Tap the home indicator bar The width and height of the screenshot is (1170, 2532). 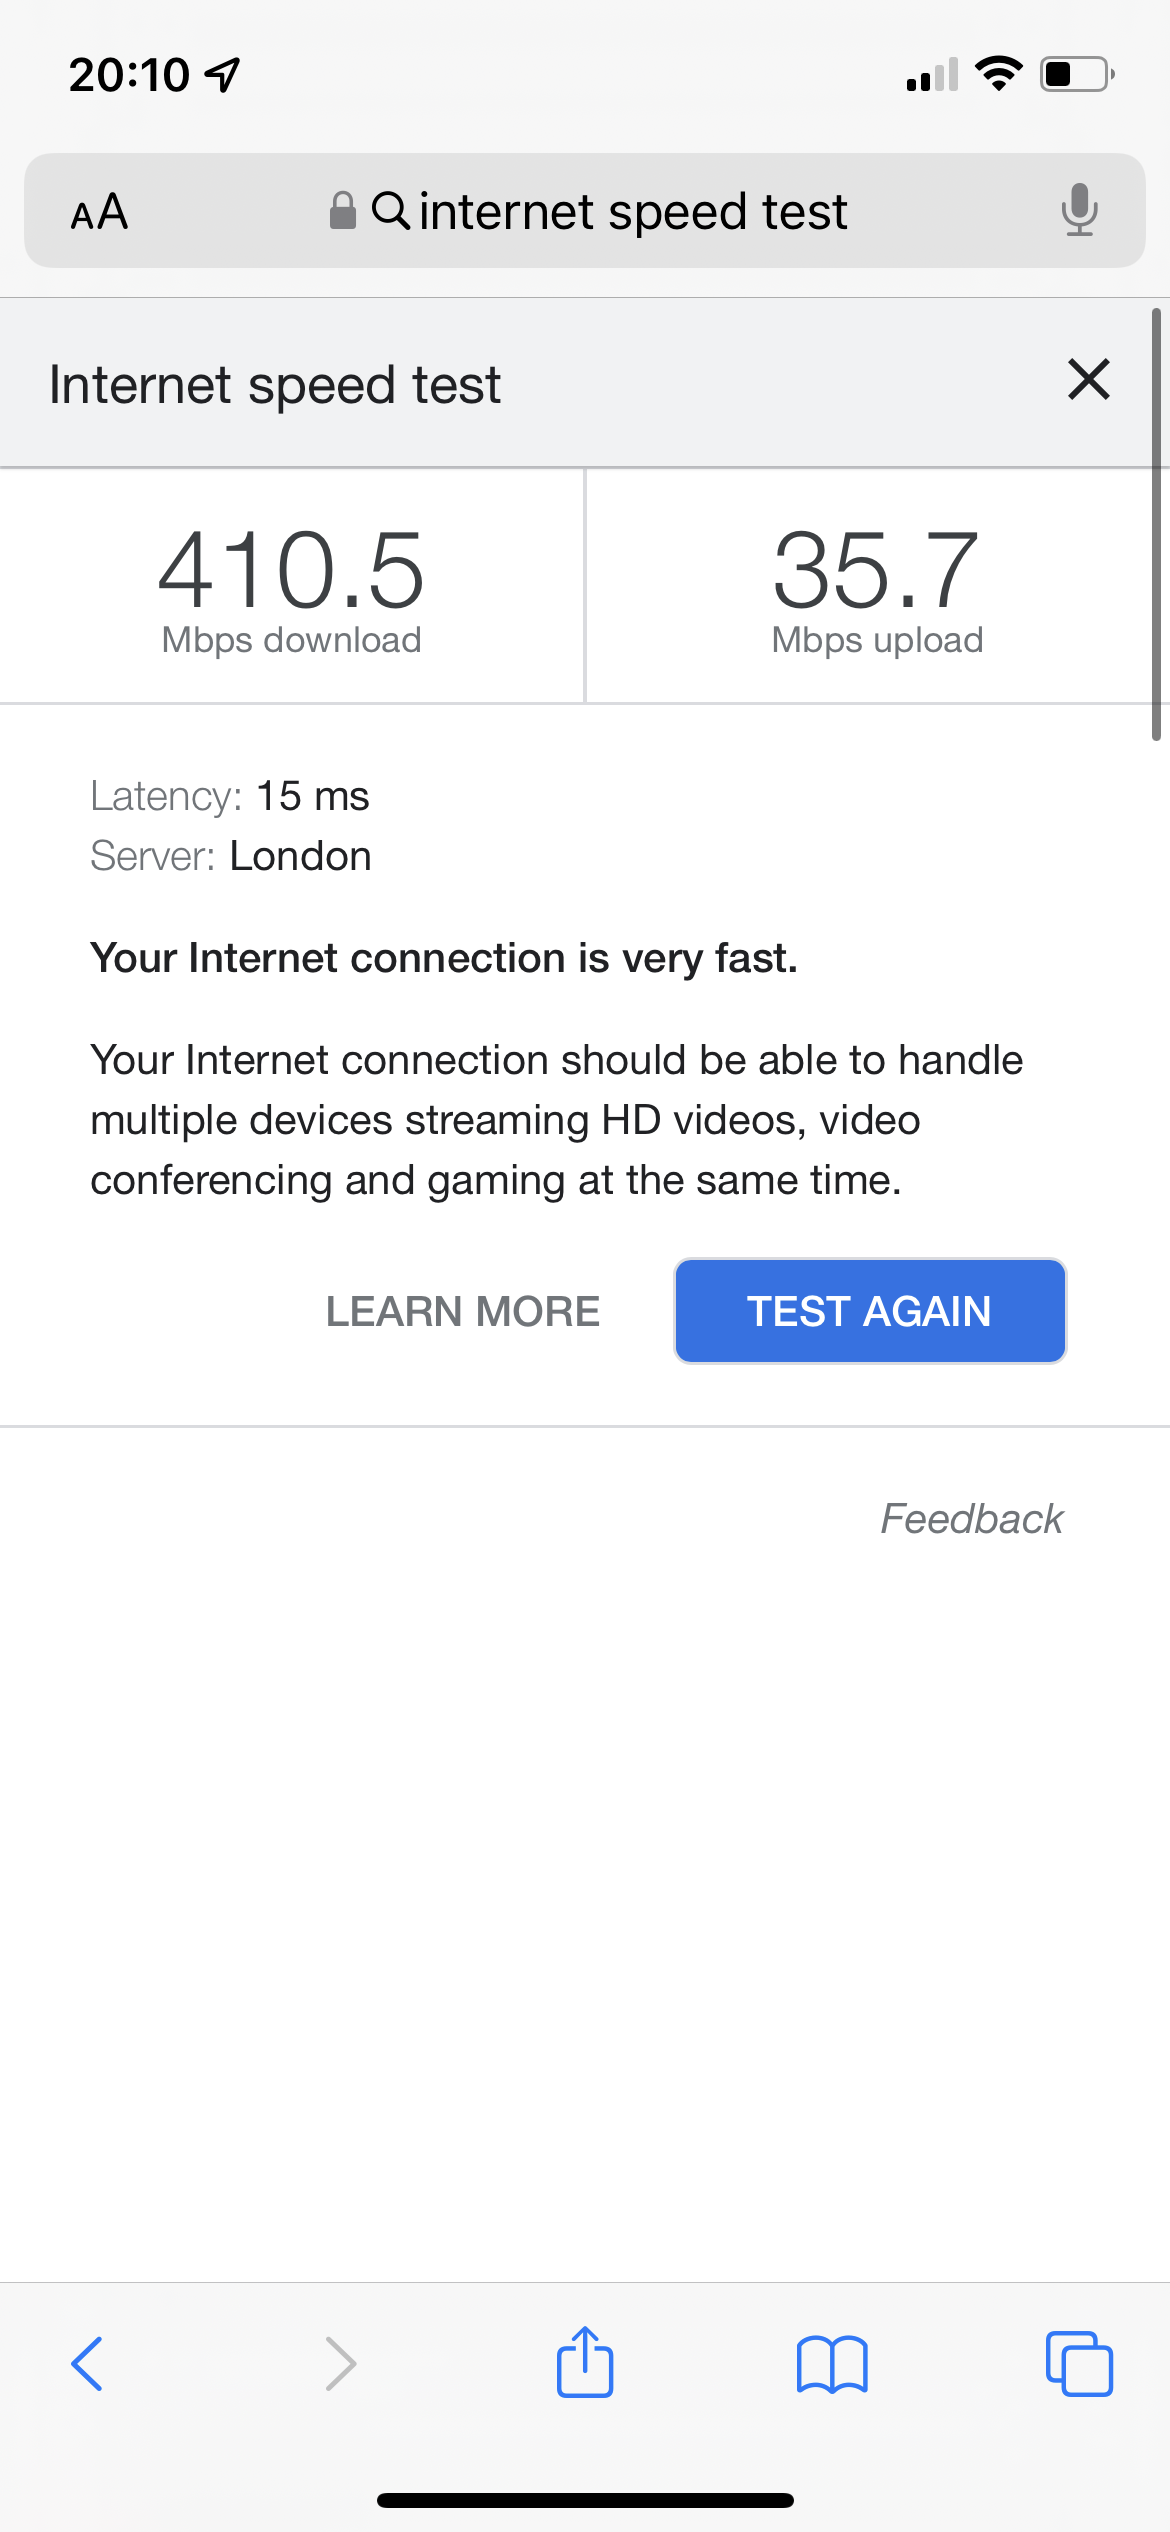pos(585,2500)
